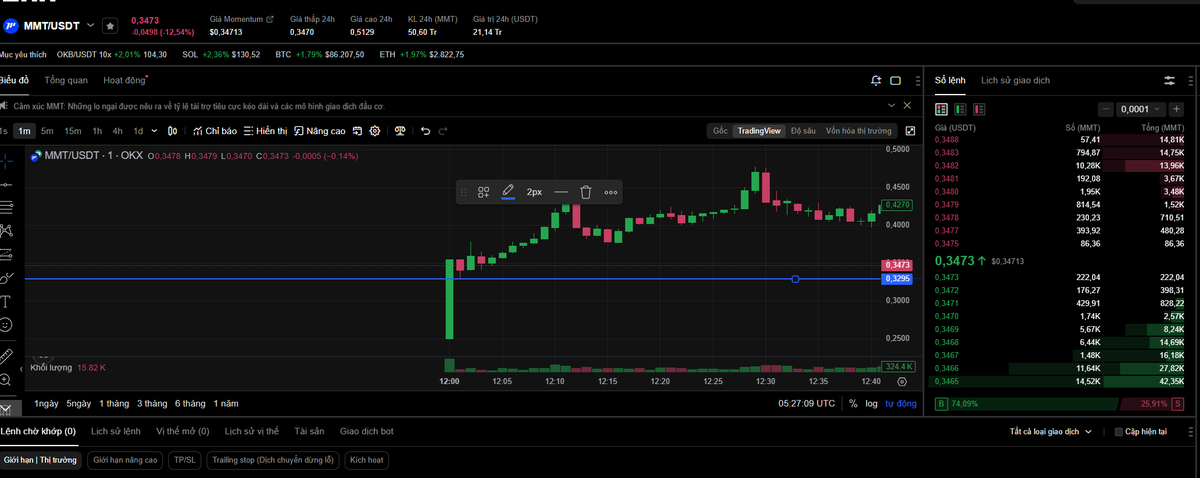Open 'Chỉ báo' indicators button
The width and height of the screenshot is (1200, 478).
(215, 131)
